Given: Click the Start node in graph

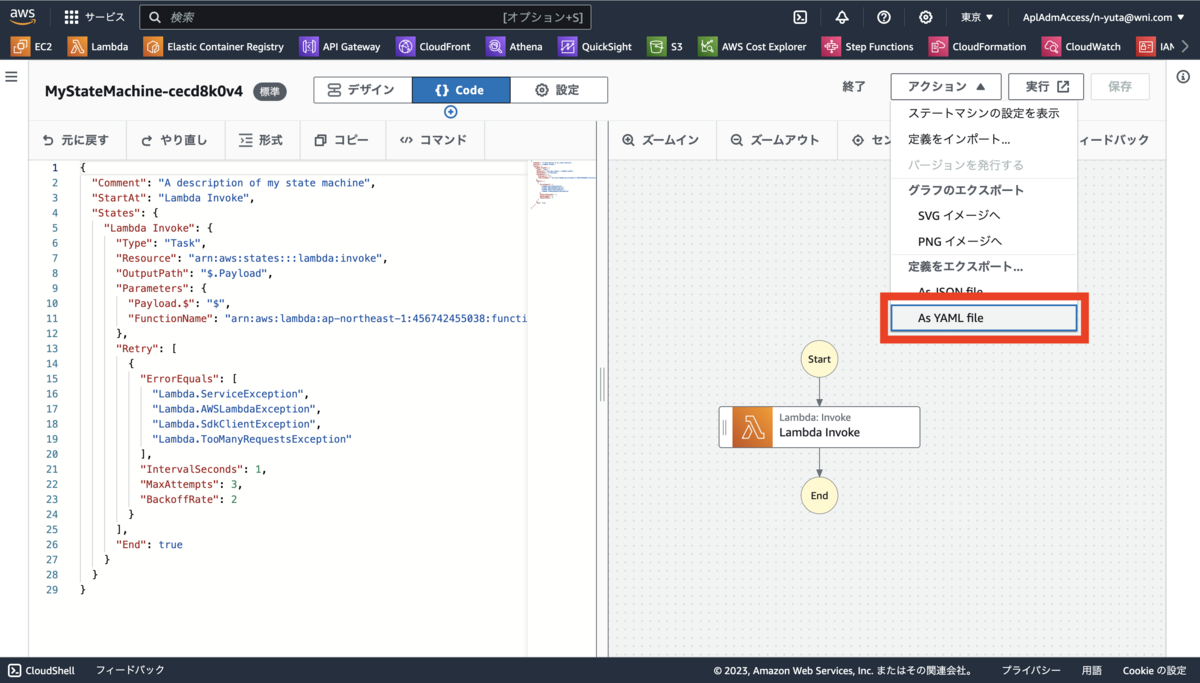Looking at the screenshot, I should point(819,359).
